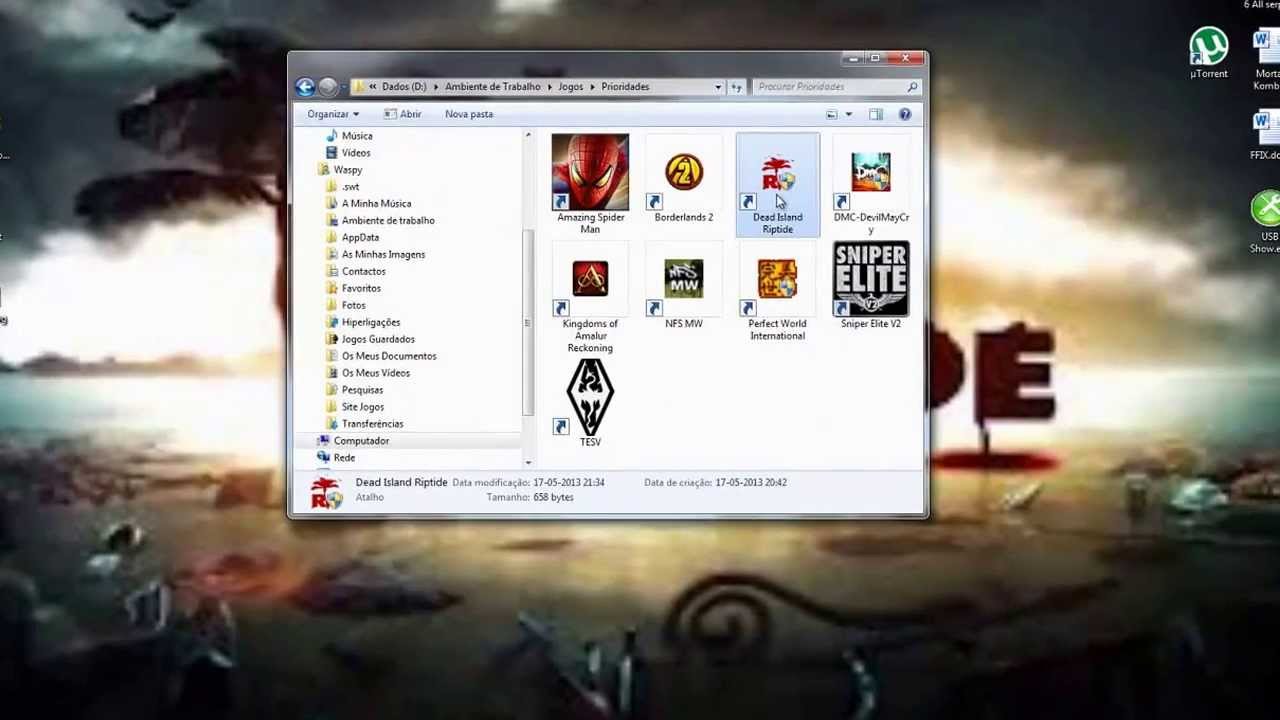Select A Minha Música folder
This screenshot has height=720, width=1280.
point(376,204)
